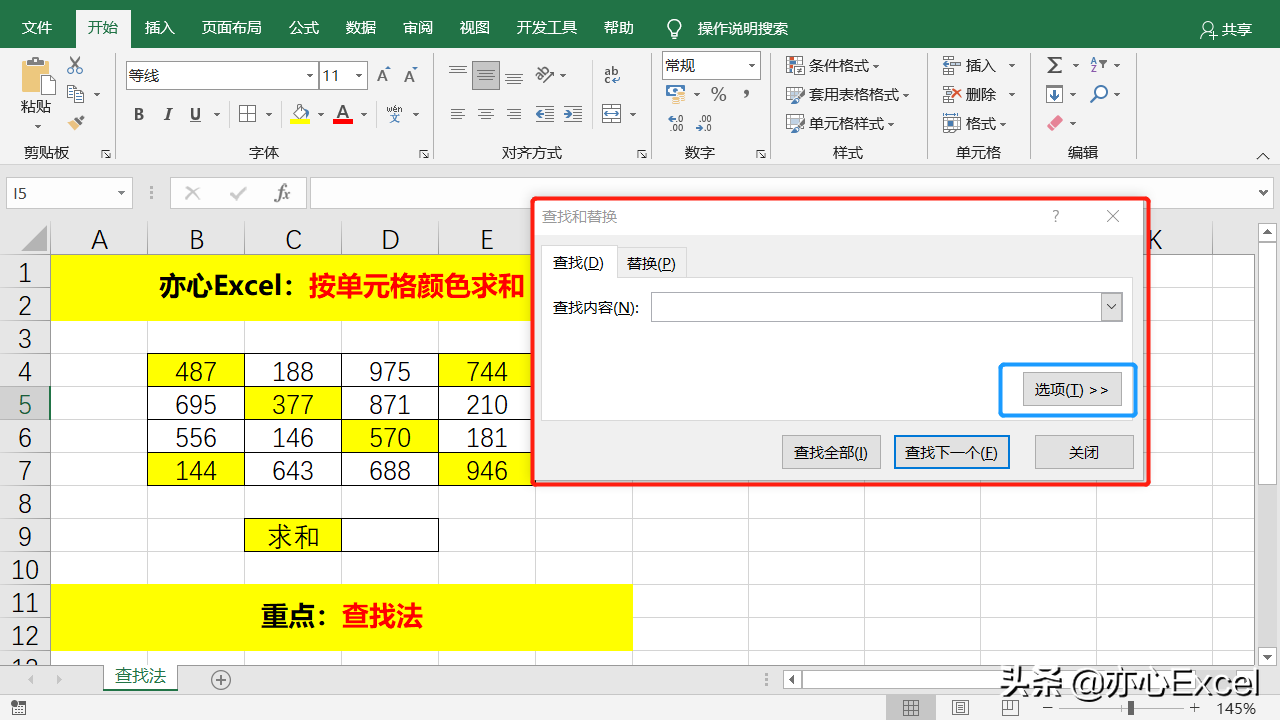
Task: Apply yellow fill color bucket
Action: pos(300,114)
